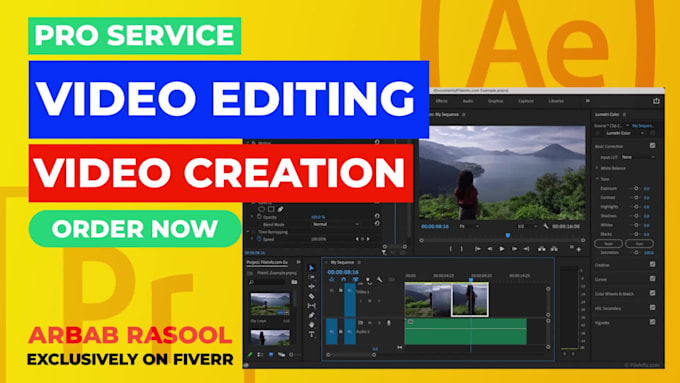Switch Project panel to icon view
Image resolution: width=680 pixels, height=383 pixels.
[271, 355]
